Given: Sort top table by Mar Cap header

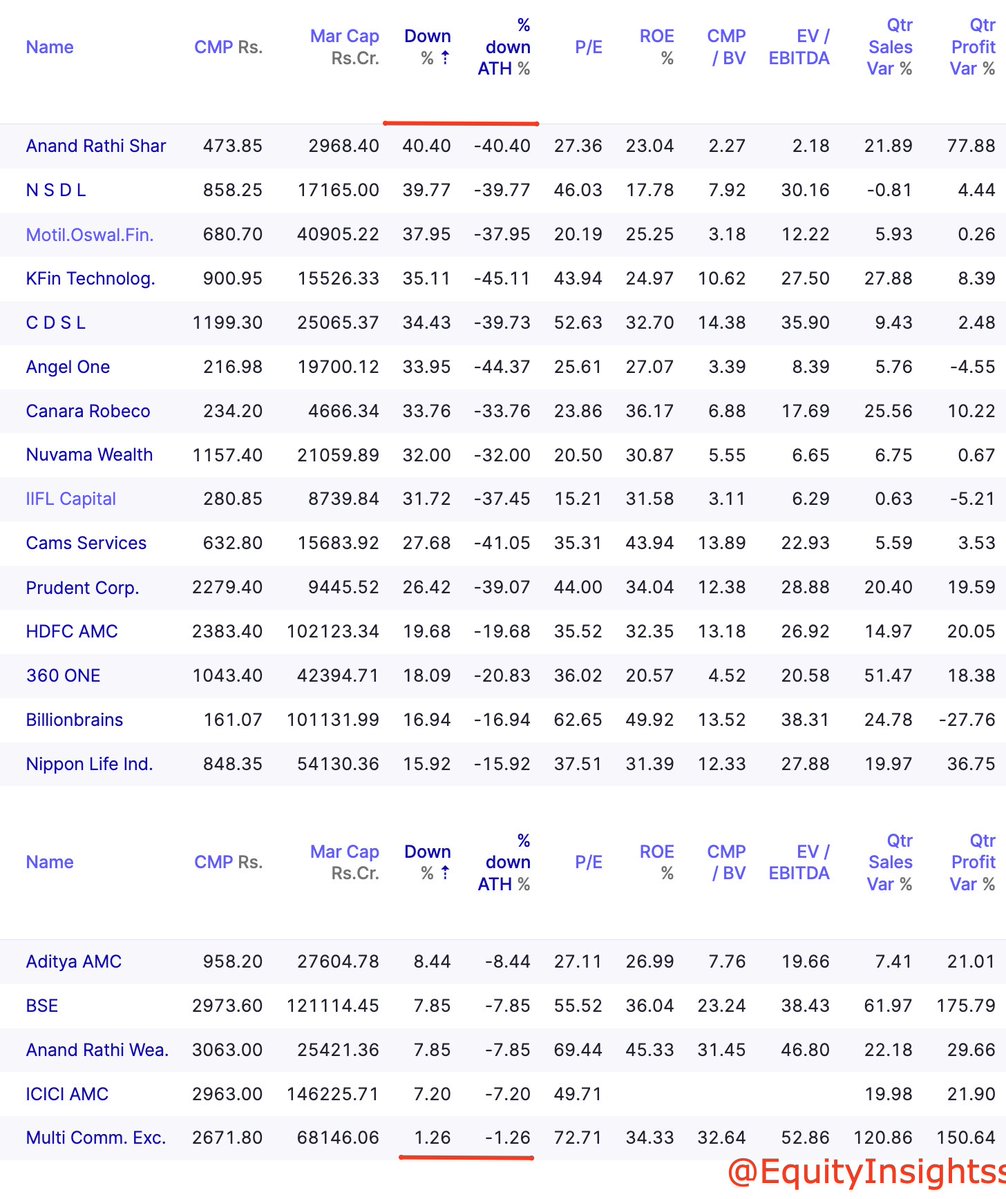Looking at the screenshot, I should click(344, 47).
